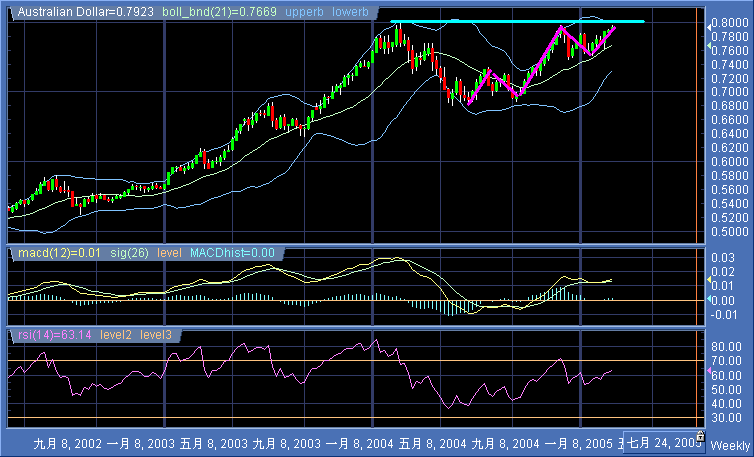This screenshot has height=457, width=754.
Task: Click the 九月 8, 2002 date axis label
Action: coord(67,442)
